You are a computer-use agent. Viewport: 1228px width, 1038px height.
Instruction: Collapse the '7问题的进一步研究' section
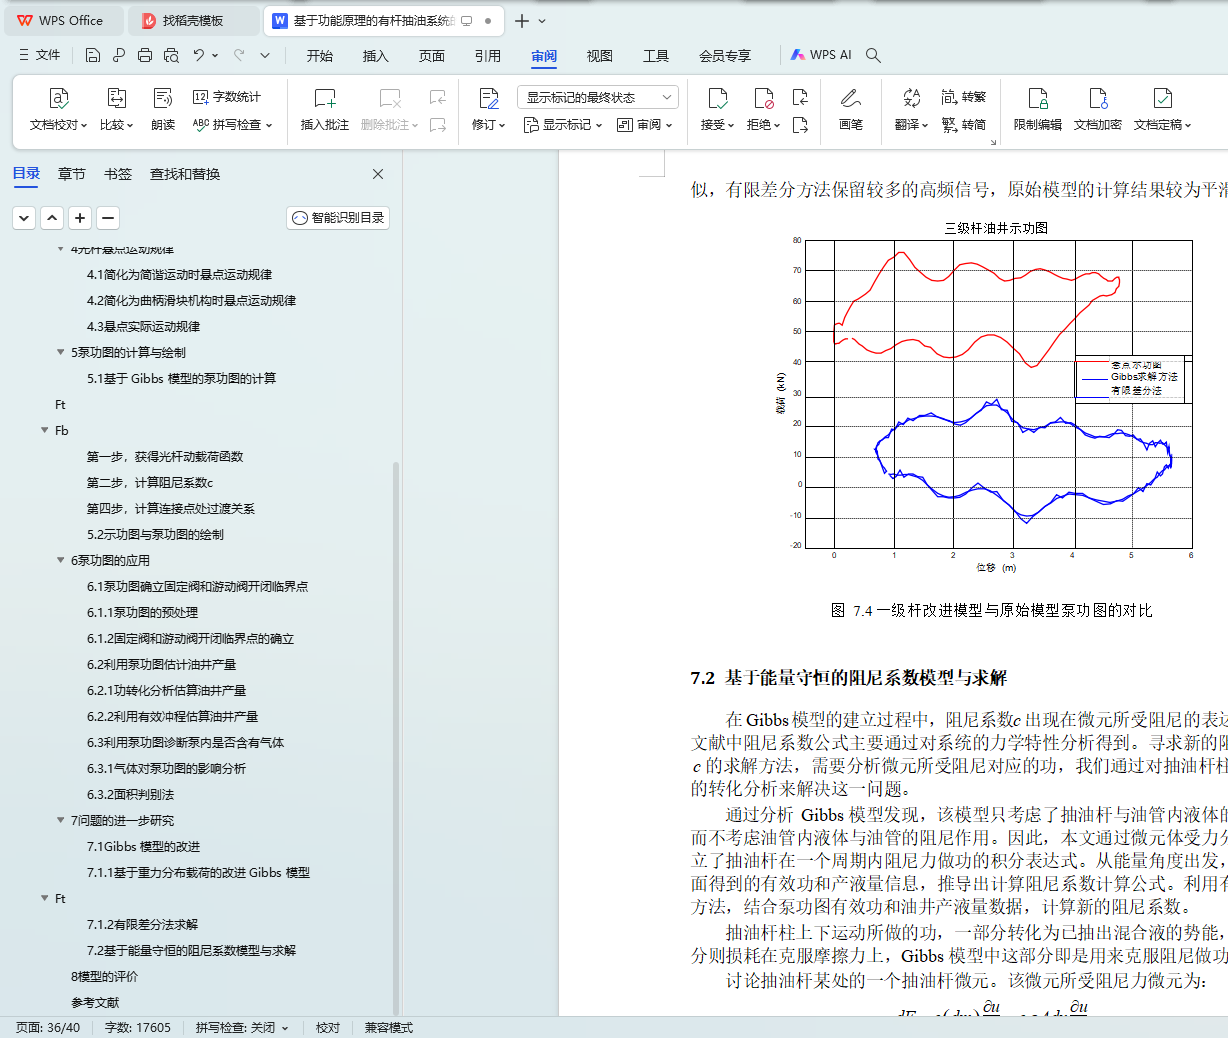point(61,820)
